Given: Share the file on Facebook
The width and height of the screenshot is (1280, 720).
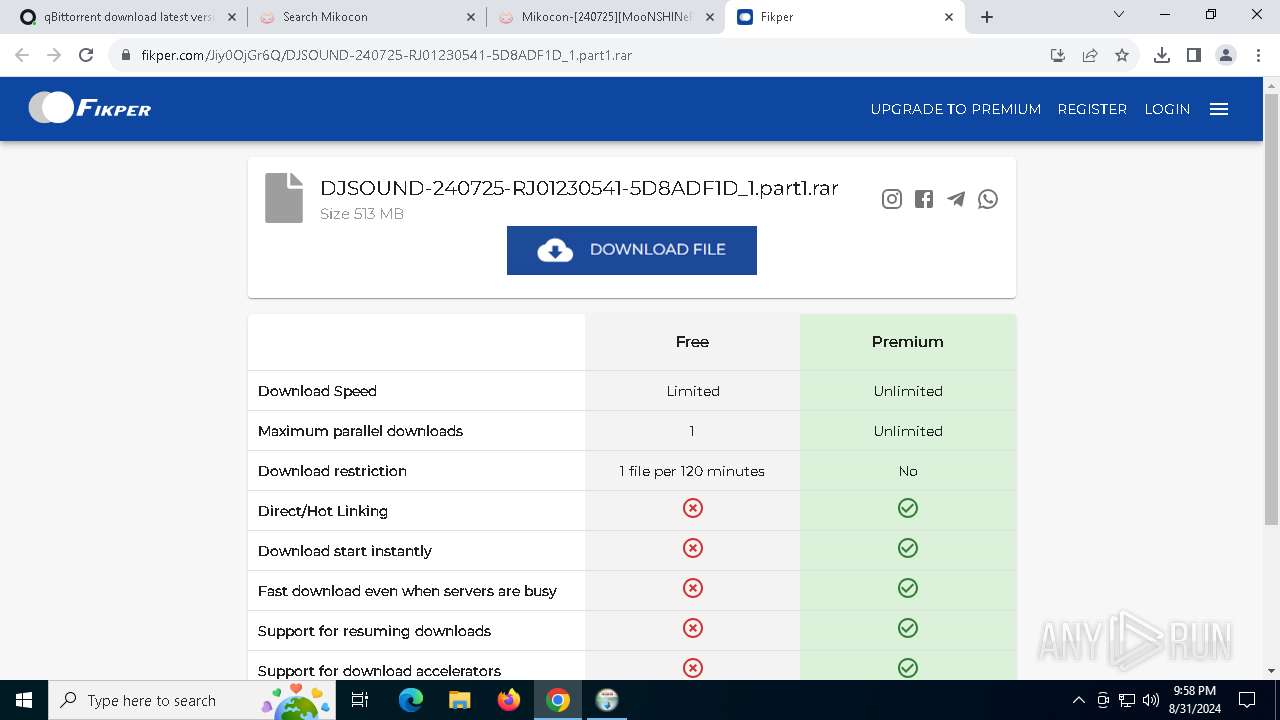Looking at the screenshot, I should click(x=924, y=199).
